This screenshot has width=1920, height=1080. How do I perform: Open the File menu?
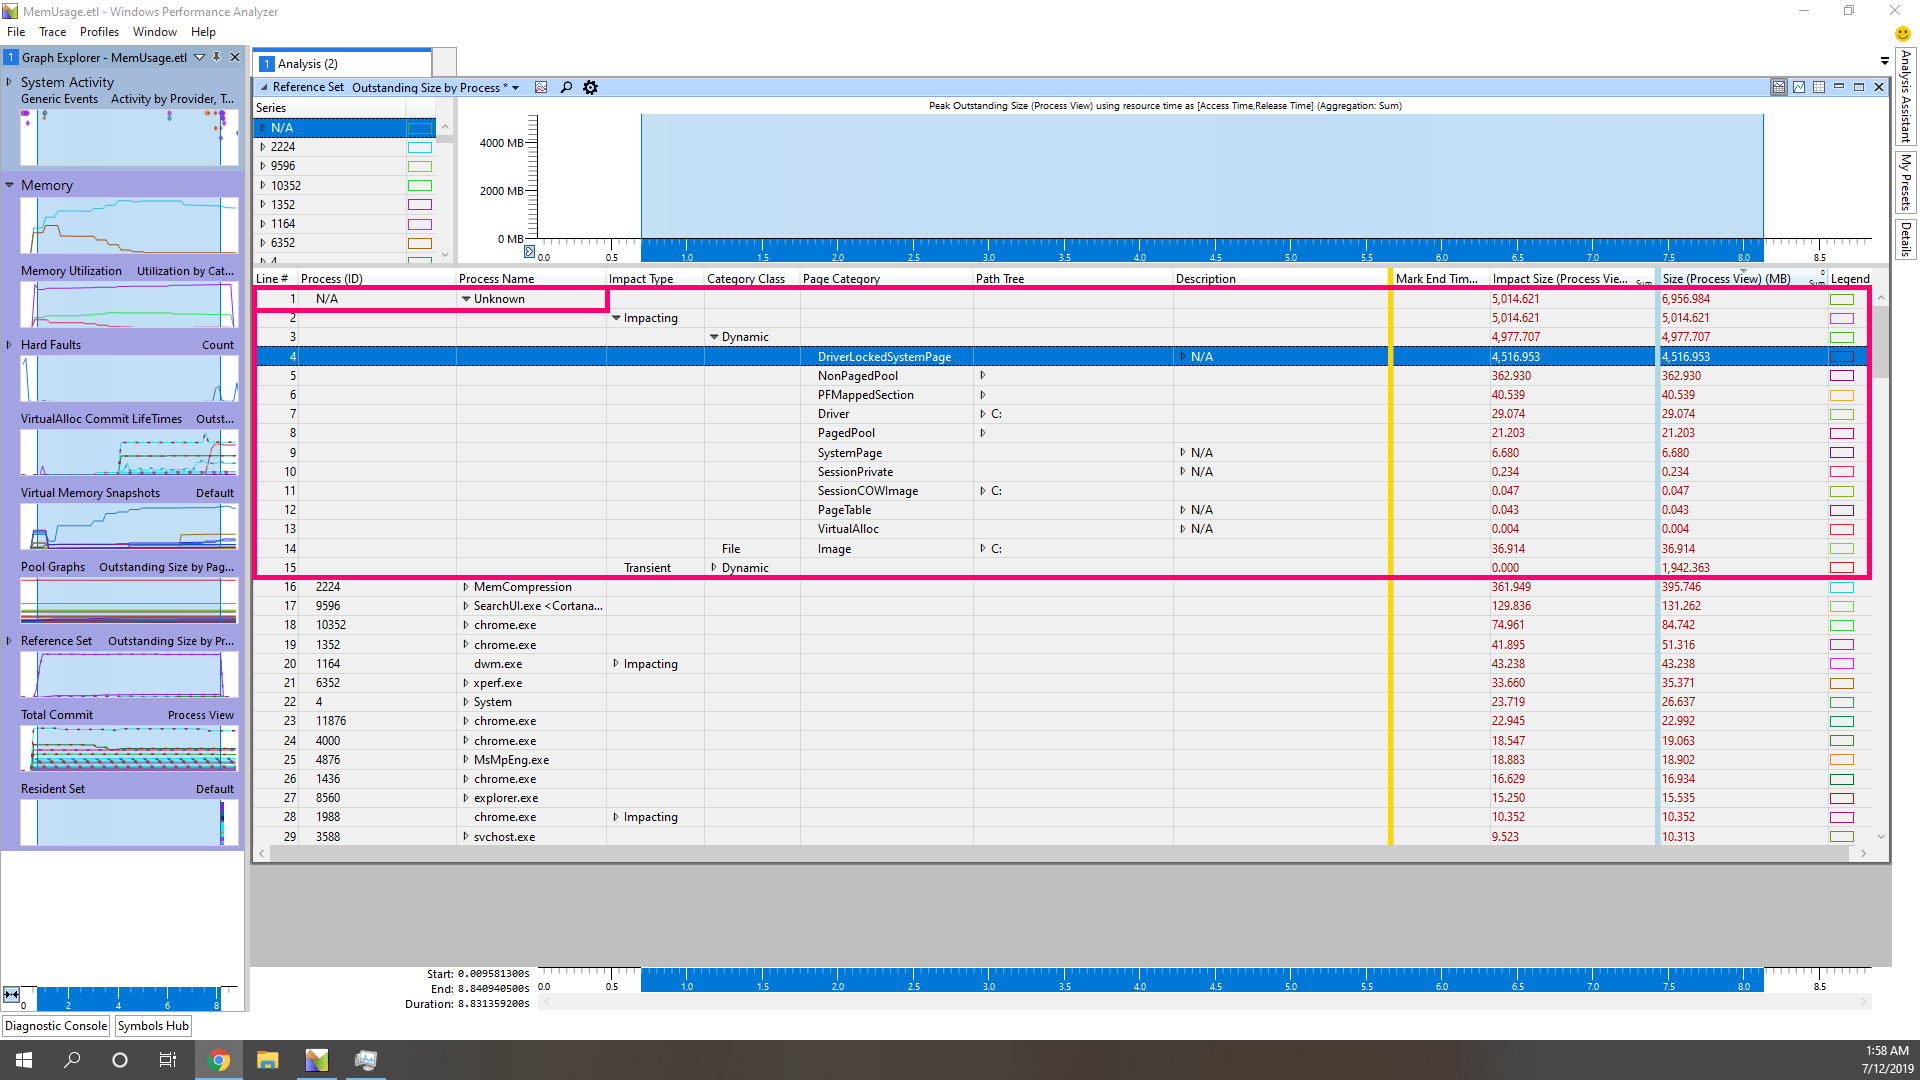pyautogui.click(x=16, y=32)
